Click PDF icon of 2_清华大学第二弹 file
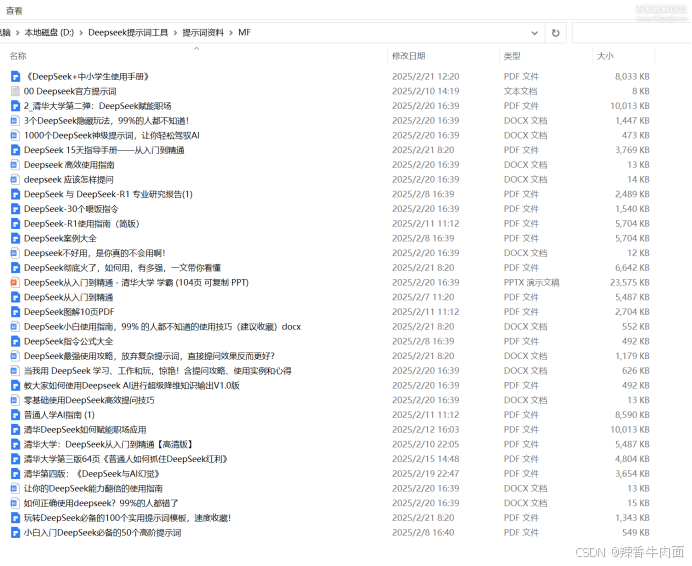The width and height of the screenshot is (692, 566). [15, 106]
